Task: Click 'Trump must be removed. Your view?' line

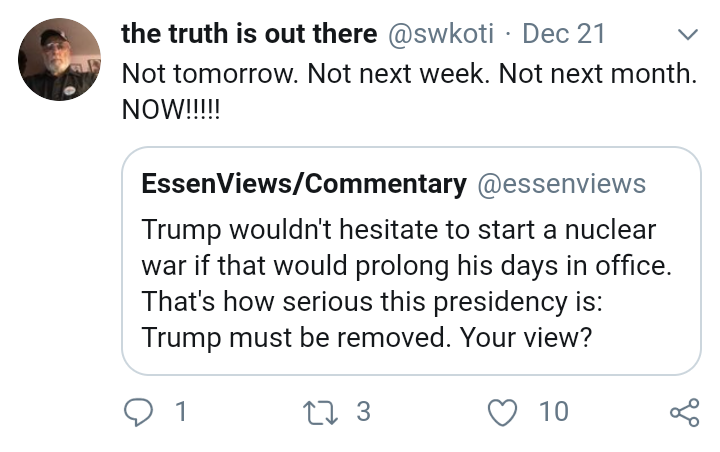Action: [367, 338]
